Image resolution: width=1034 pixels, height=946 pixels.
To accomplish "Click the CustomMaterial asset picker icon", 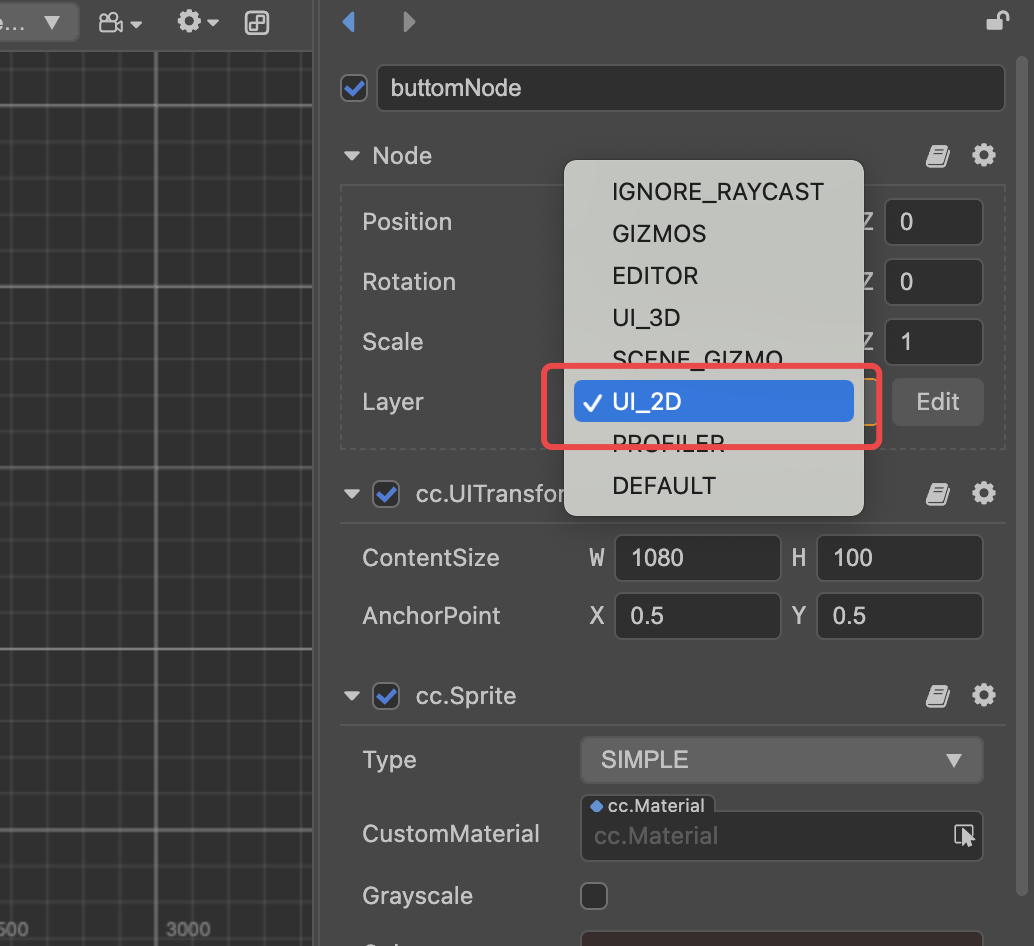I will point(963,835).
